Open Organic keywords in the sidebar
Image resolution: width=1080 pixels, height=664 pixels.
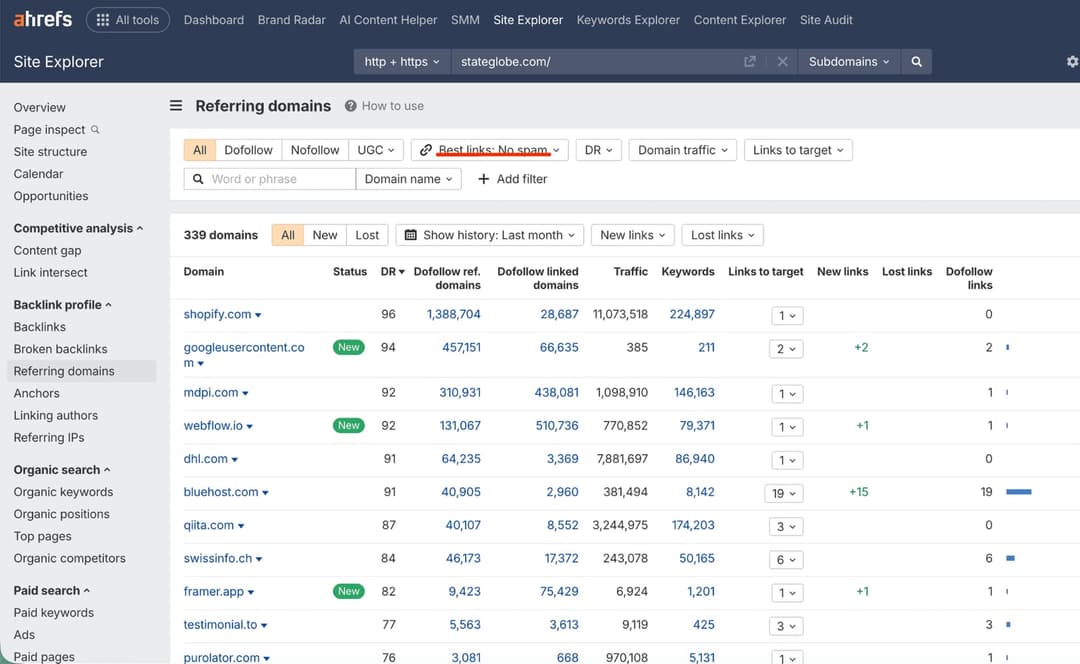(63, 492)
